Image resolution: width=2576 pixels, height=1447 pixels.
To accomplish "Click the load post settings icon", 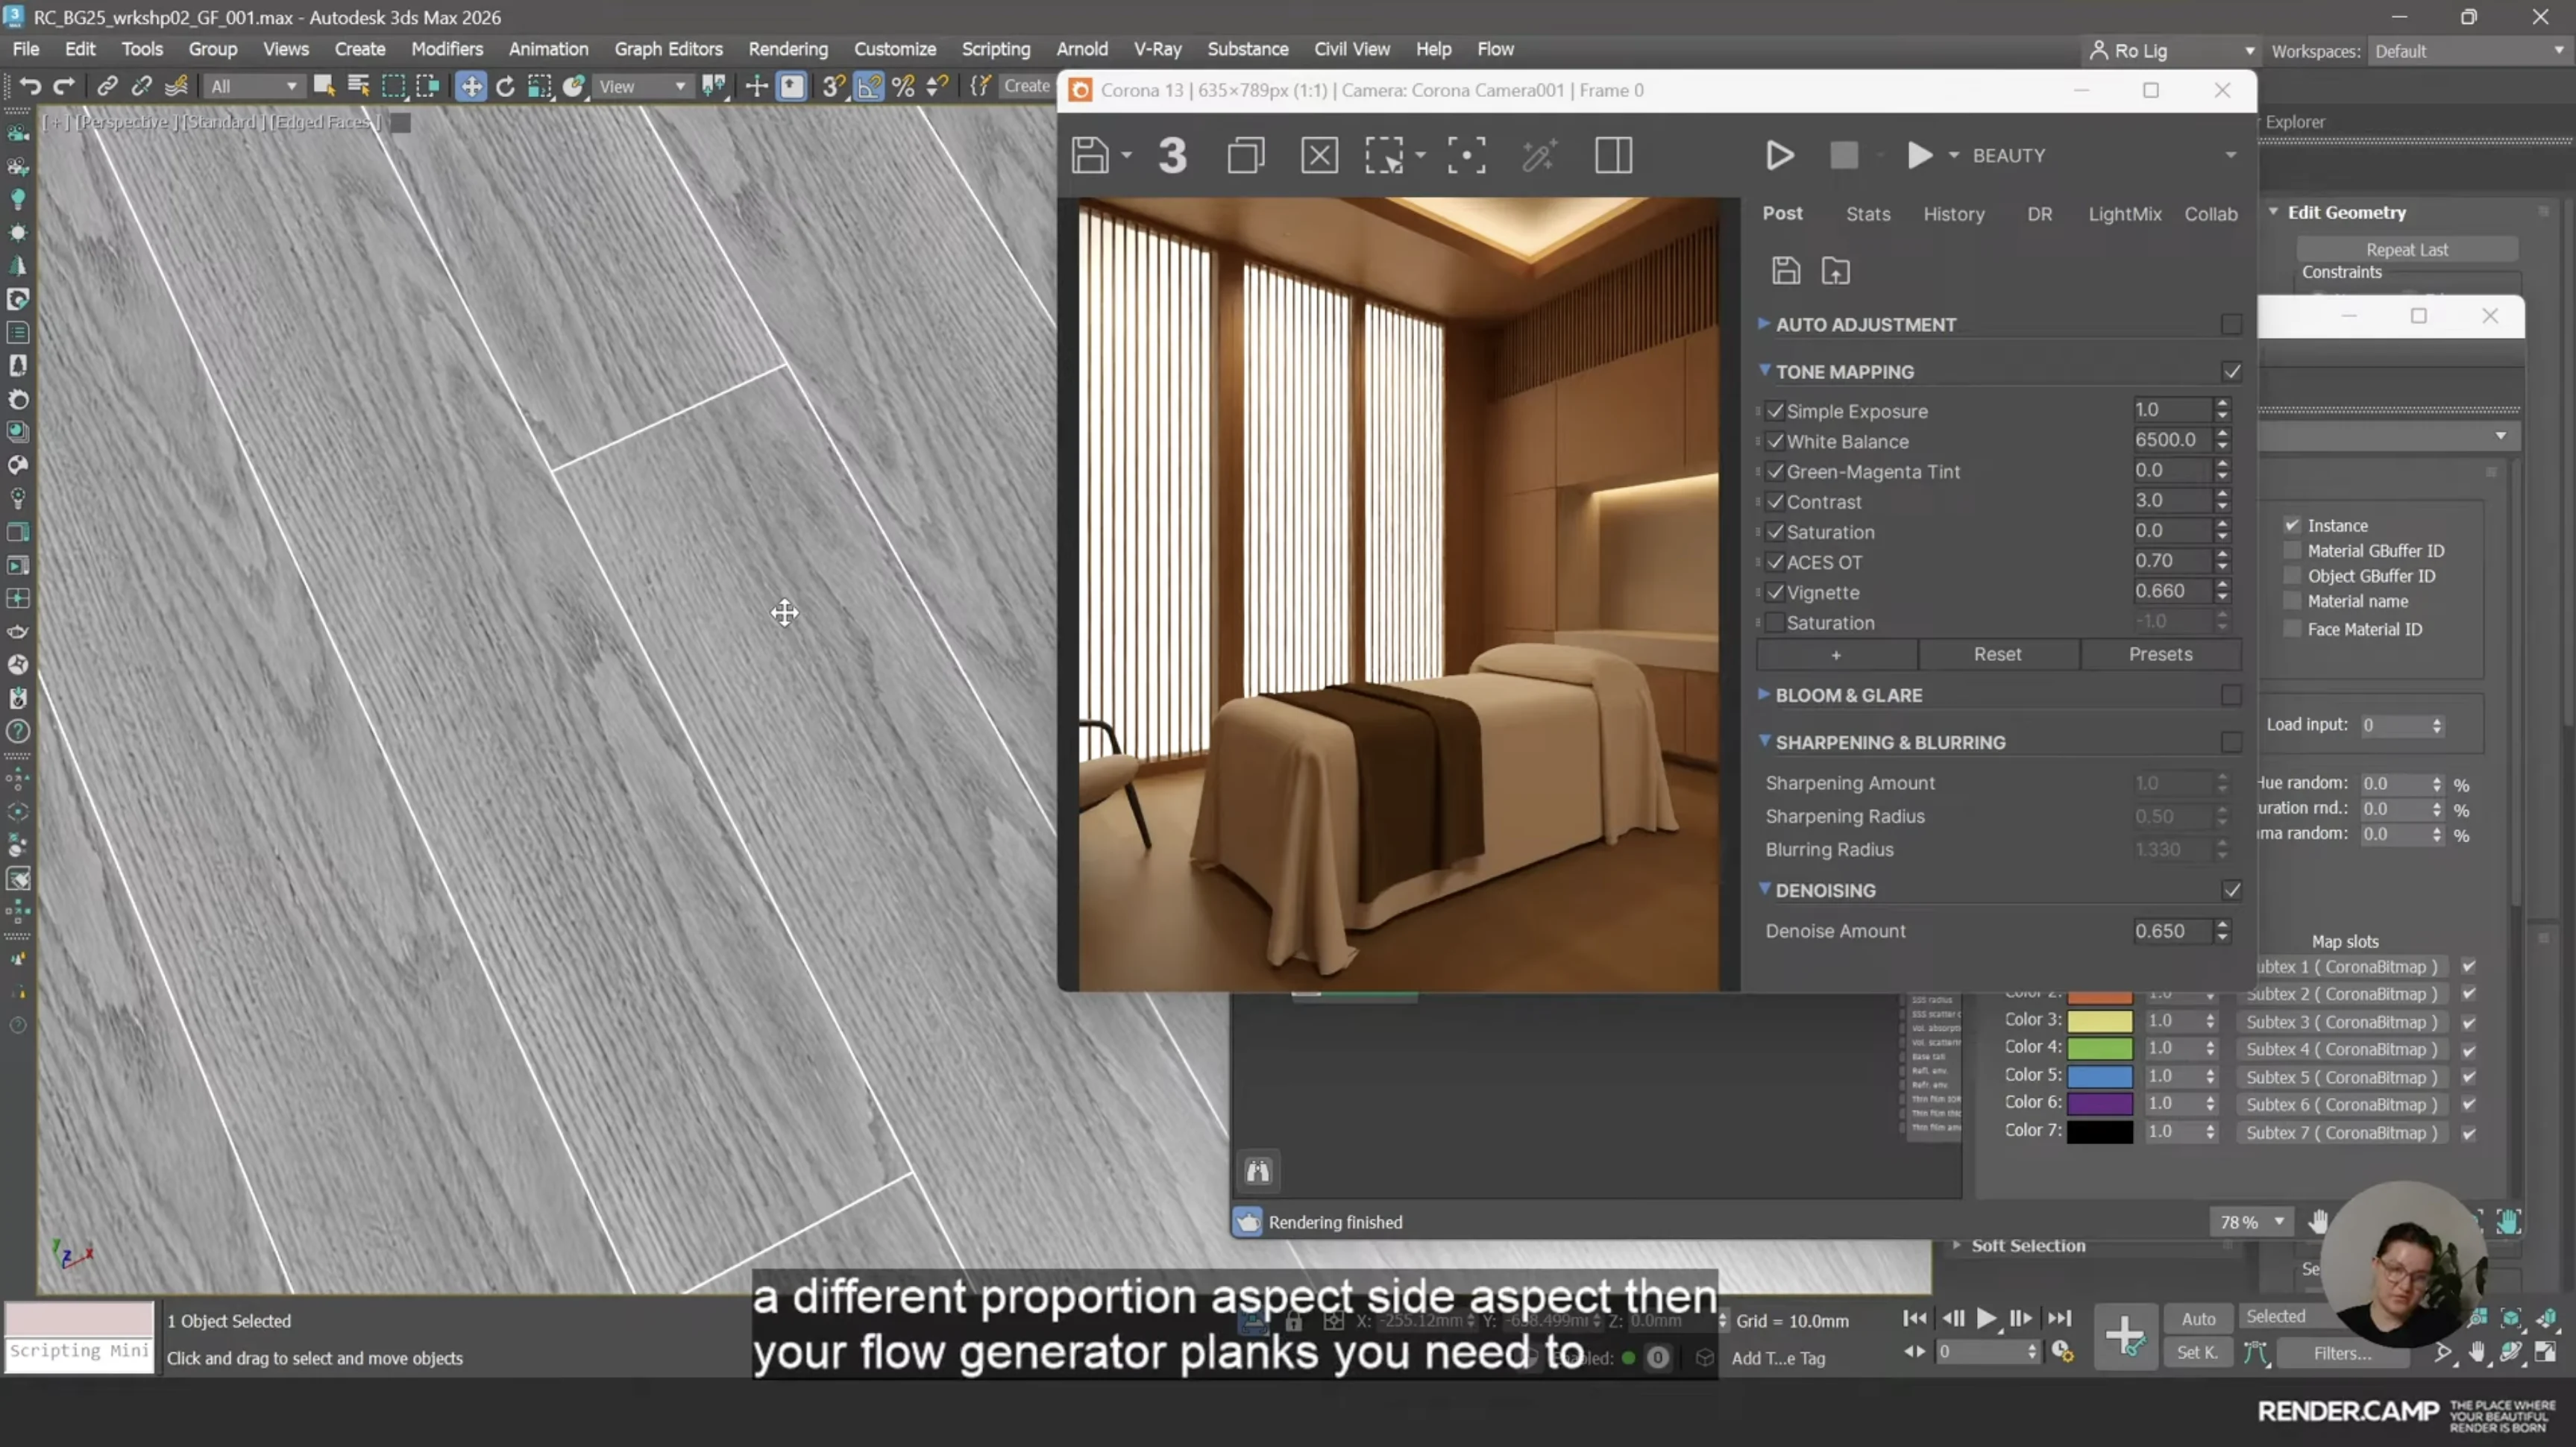I will click(x=1835, y=271).
